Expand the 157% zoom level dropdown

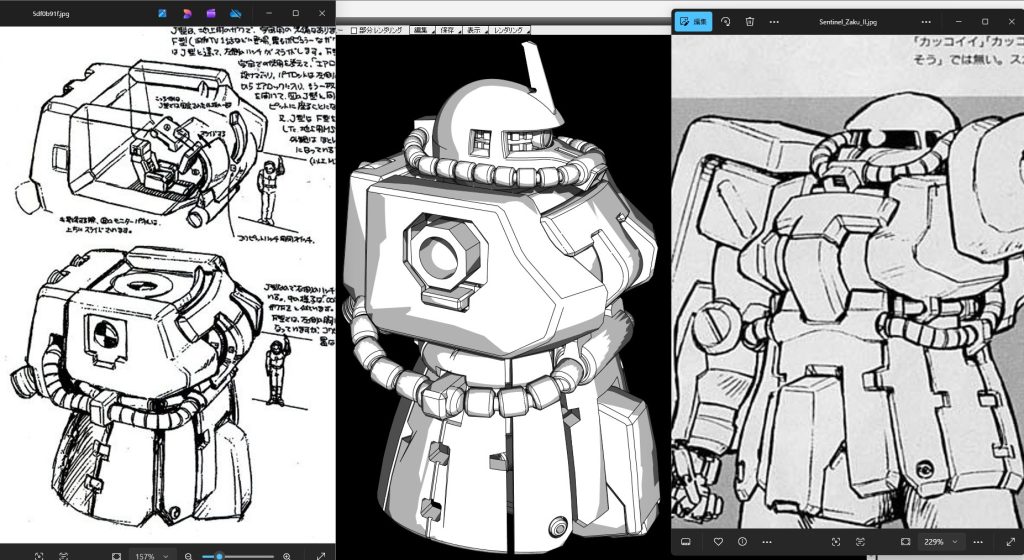[x=151, y=556]
